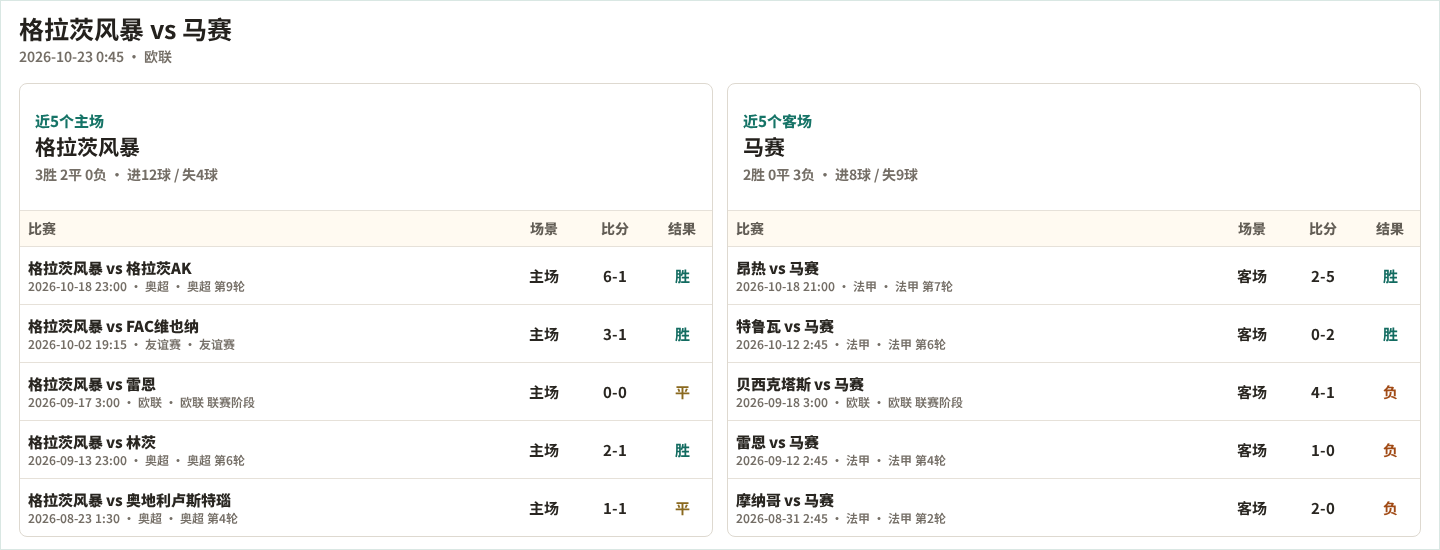The image size is (1440, 550).
Task: Click the 2026-10-18 23:00 奥超 第9轮 detail line
Action: [136, 287]
